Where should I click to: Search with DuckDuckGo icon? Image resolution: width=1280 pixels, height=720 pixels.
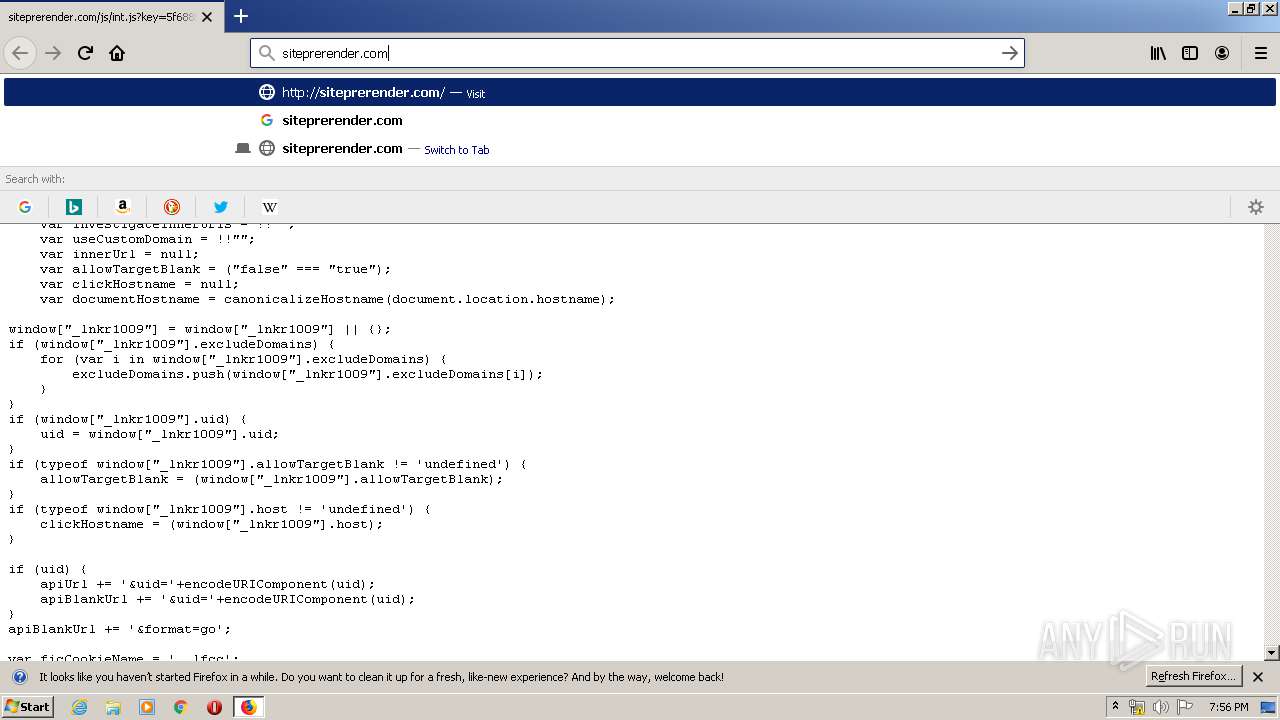point(172,207)
